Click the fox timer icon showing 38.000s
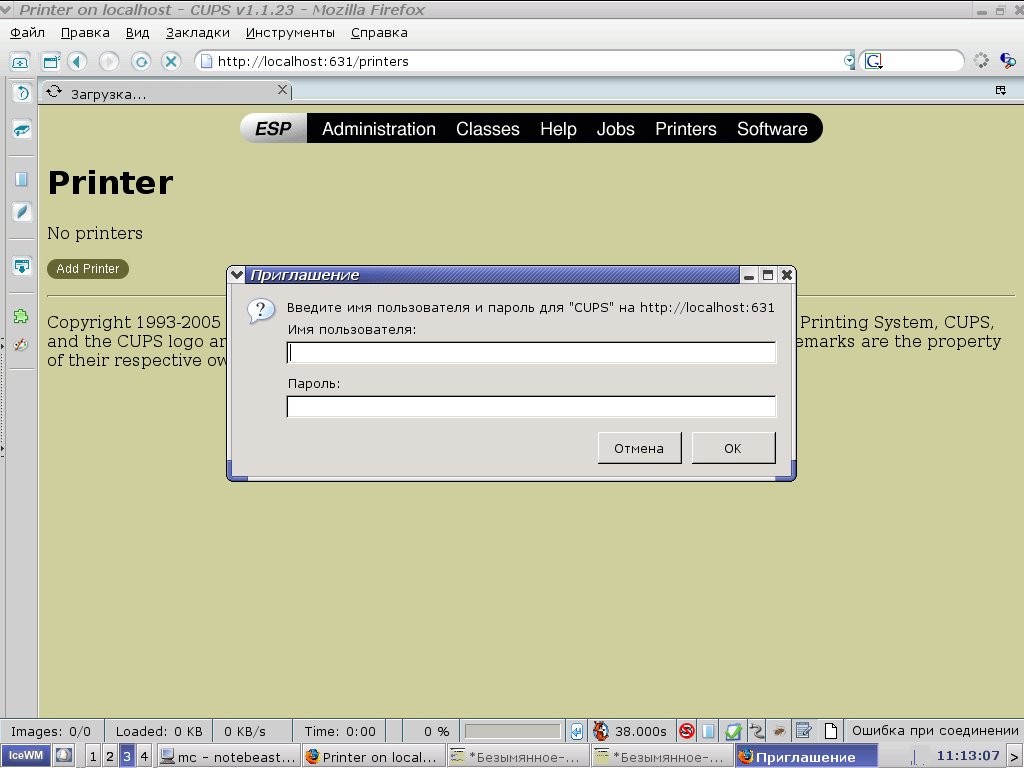This screenshot has height=768, width=1024. (601, 731)
